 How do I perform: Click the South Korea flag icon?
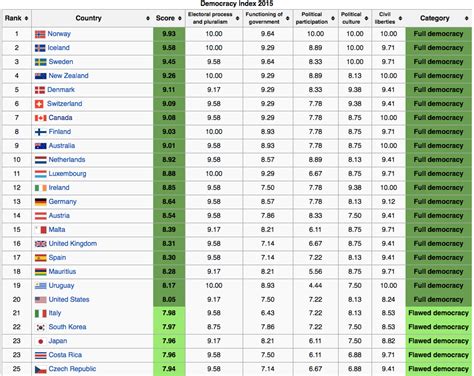pyautogui.click(x=41, y=327)
